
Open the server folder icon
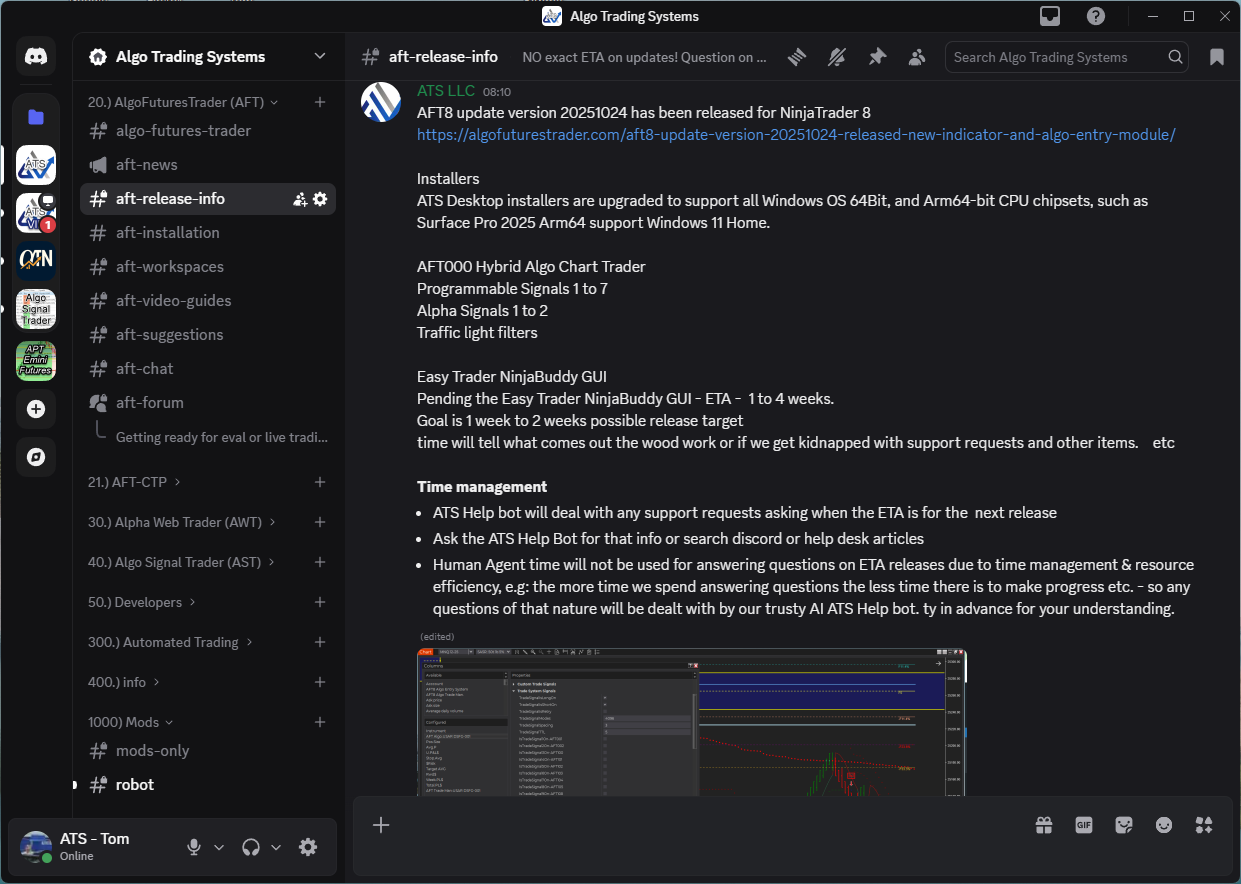click(x=36, y=117)
